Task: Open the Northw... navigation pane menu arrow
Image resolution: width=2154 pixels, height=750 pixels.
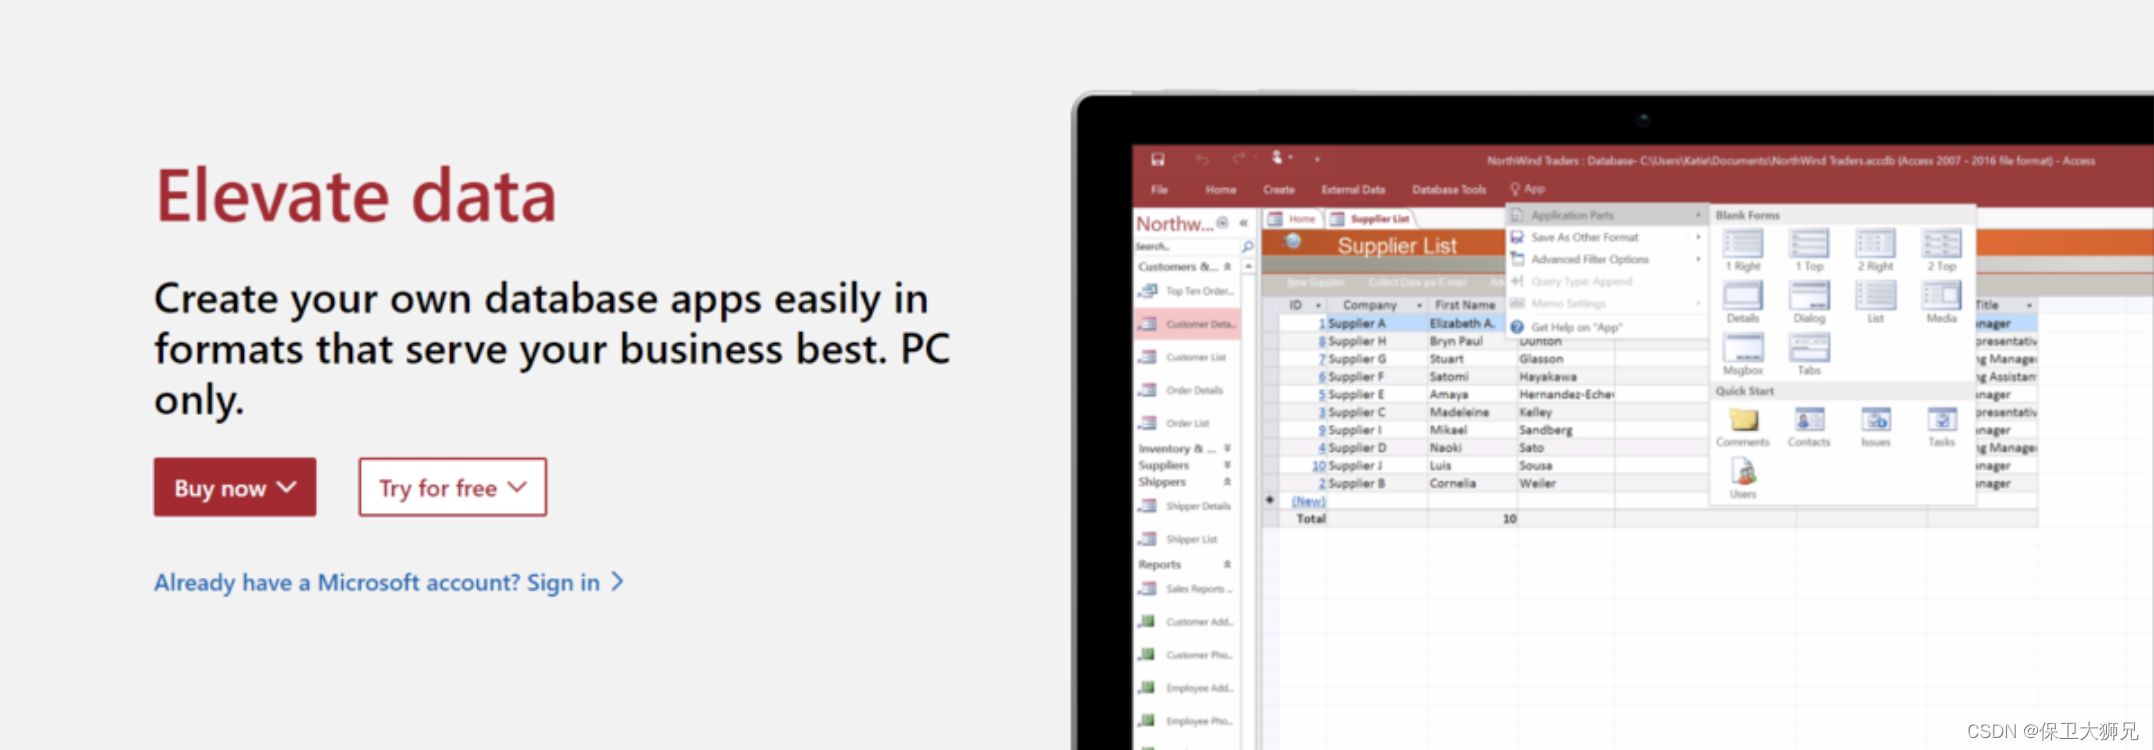Action: 1222,223
